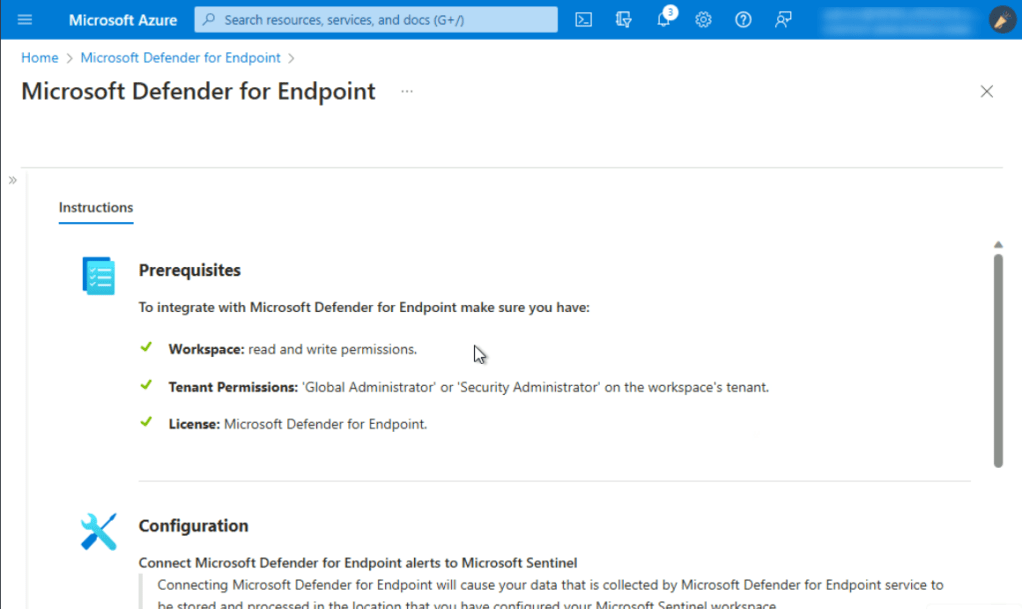Click the Microsoft Azure logo text
This screenshot has height=609, width=1022.
click(123, 20)
